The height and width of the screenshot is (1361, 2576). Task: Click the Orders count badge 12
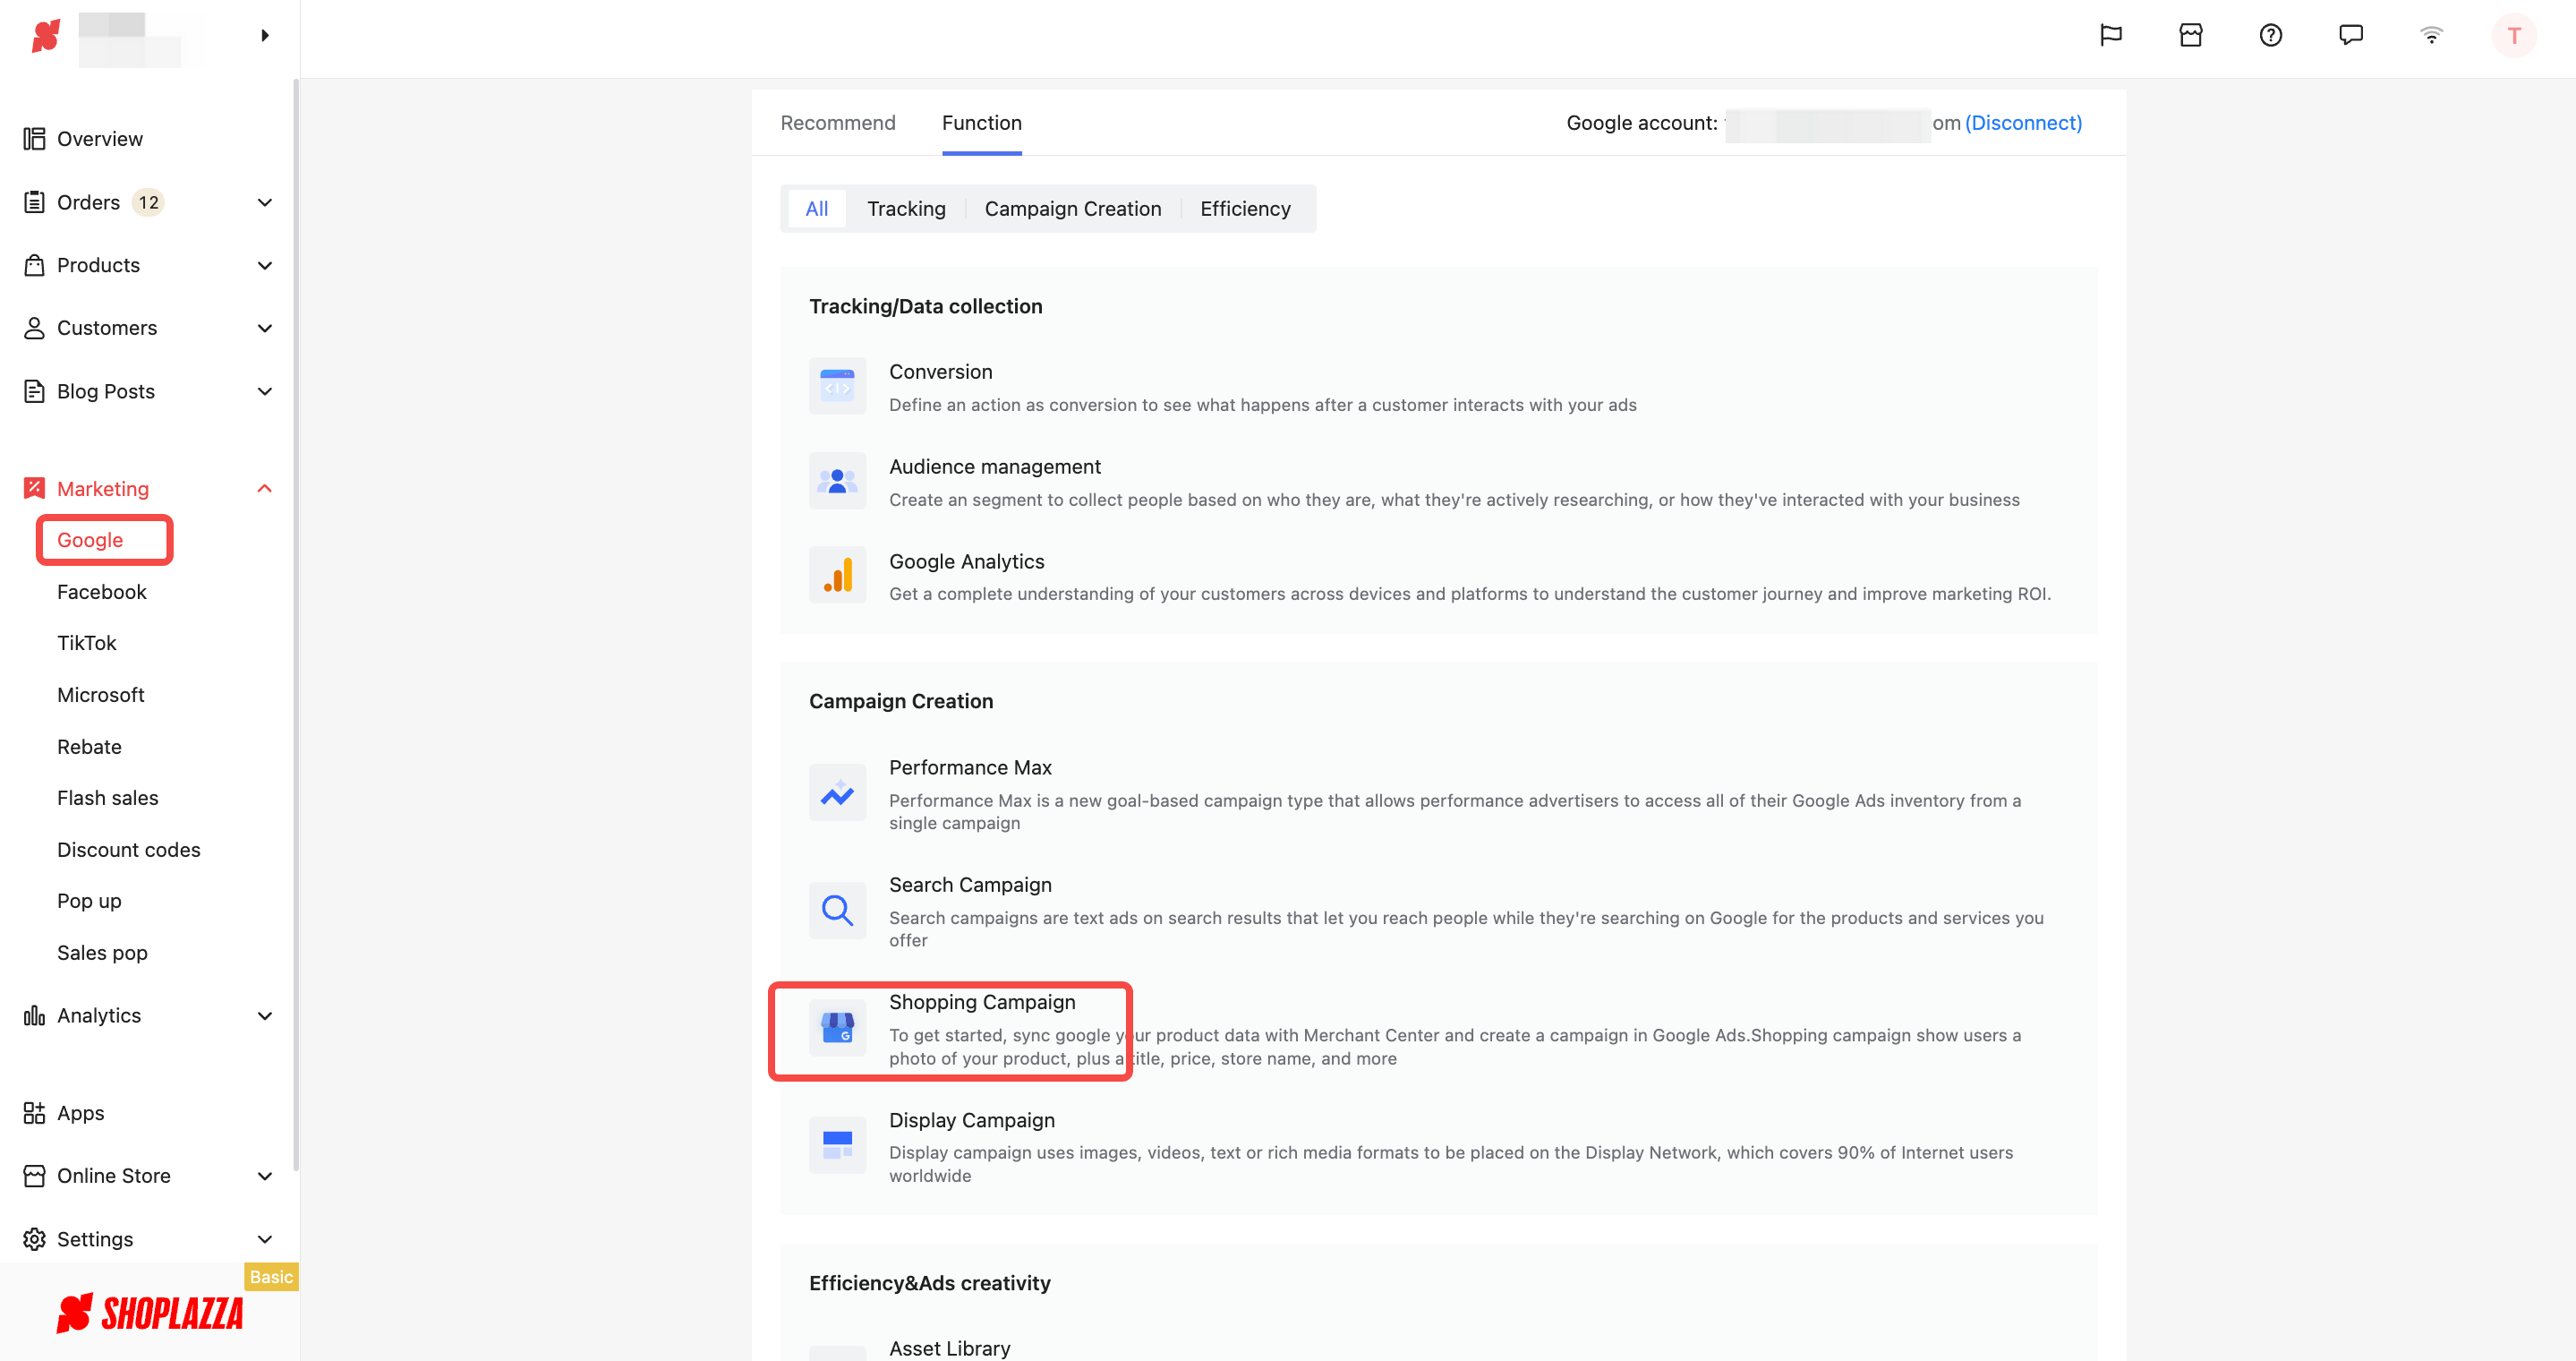tap(148, 202)
